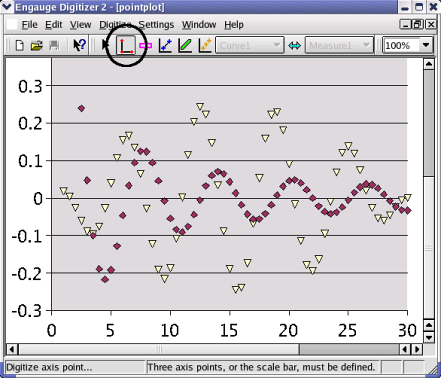Select the green Segment Fill tool
The image size is (441, 378).
pos(185,45)
